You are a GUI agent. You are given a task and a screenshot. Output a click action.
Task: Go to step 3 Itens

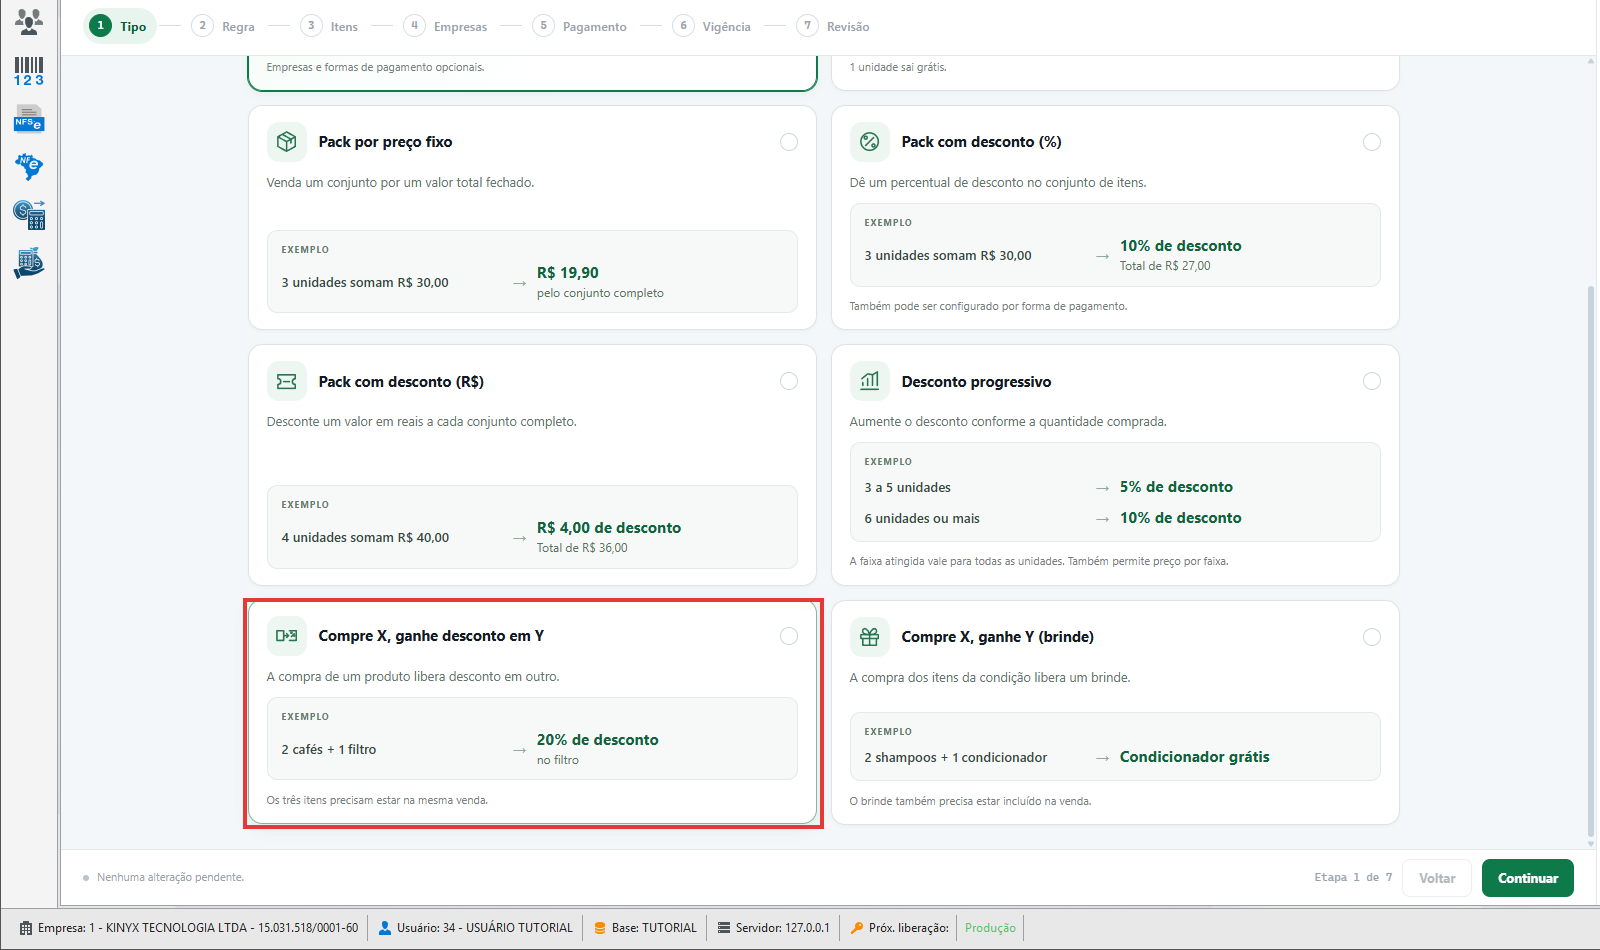[330, 26]
